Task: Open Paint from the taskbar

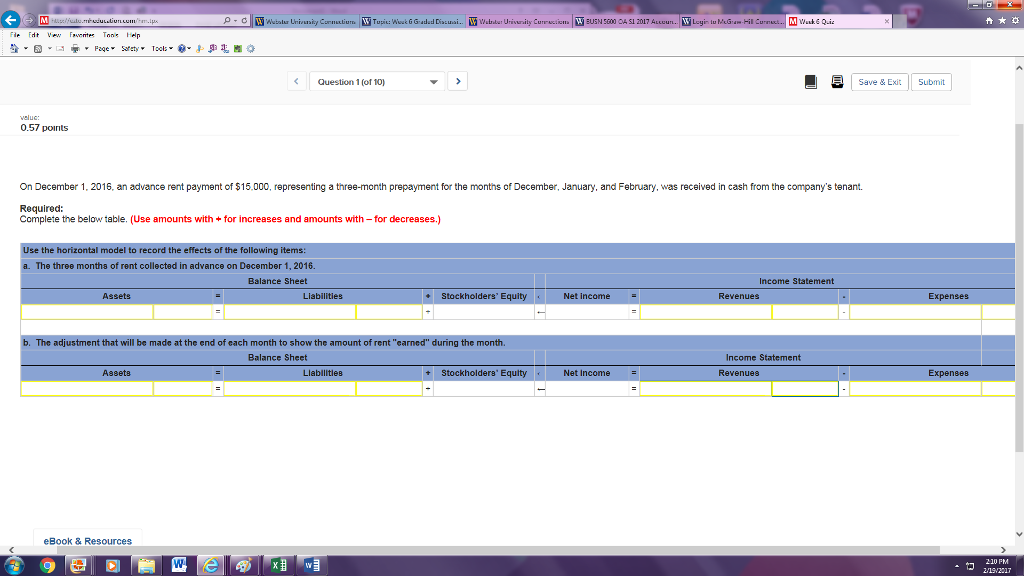Action: pyautogui.click(x=244, y=566)
